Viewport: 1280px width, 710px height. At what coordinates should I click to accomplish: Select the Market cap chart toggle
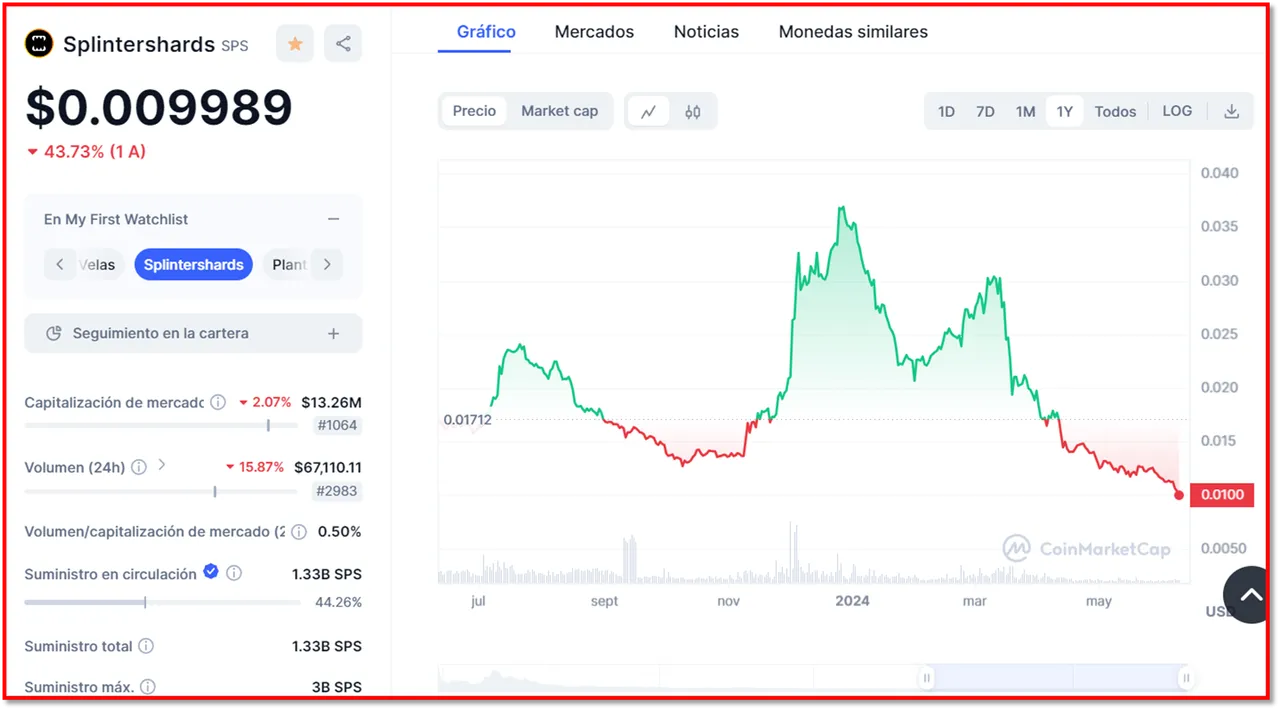tap(559, 111)
